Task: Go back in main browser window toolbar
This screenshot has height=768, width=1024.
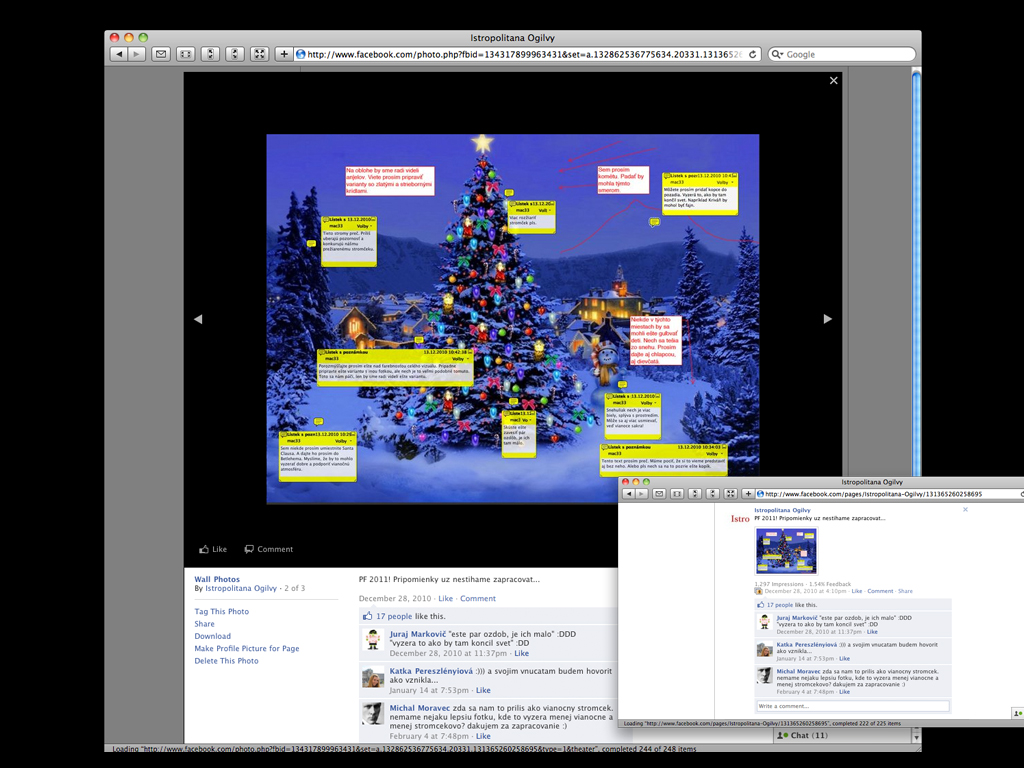Action: point(119,54)
